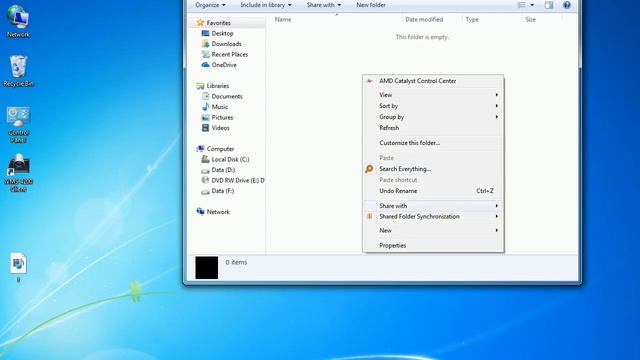Image resolution: width=640 pixels, height=360 pixels.
Task: Open the toolbar Share with dropdown
Action: coord(324,5)
